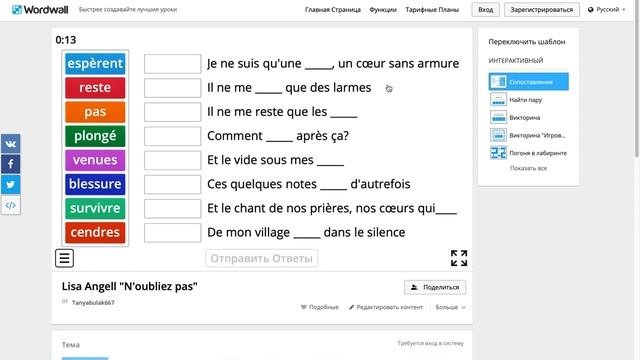
Task: Toggle fullscreen mode for the activity
Action: pyautogui.click(x=459, y=258)
